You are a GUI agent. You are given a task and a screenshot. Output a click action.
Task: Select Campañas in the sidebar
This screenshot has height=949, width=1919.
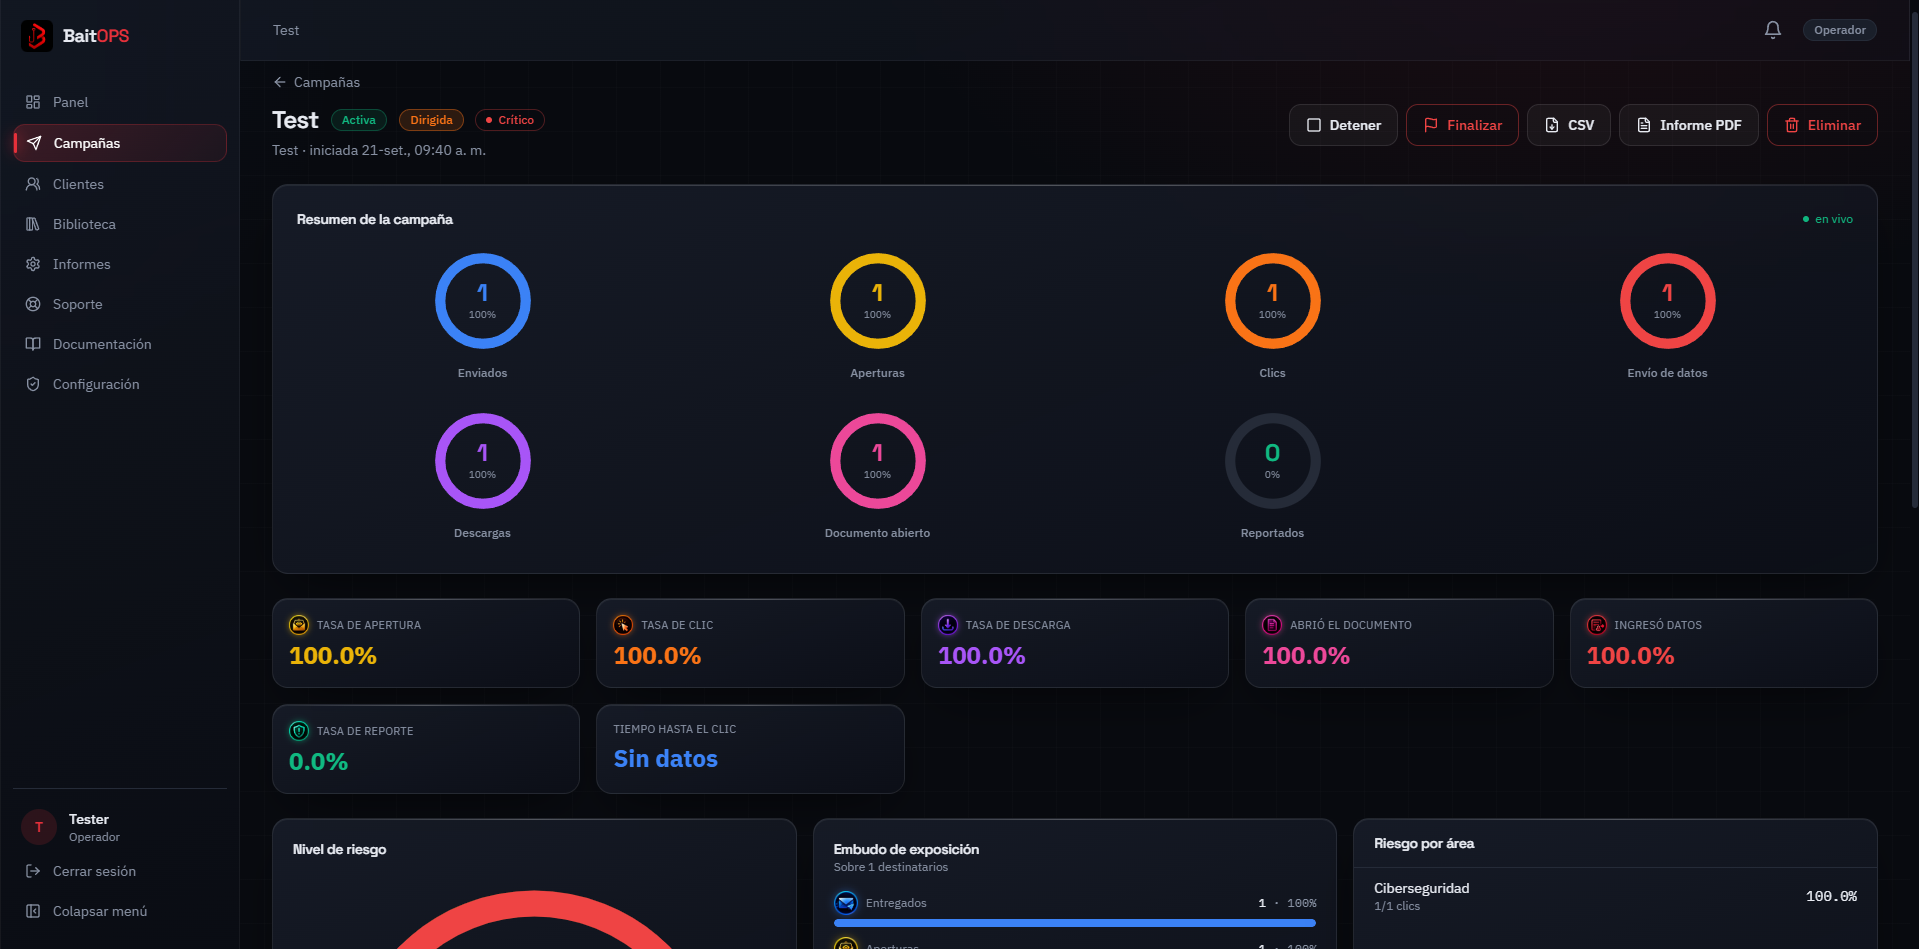pyautogui.click(x=120, y=143)
